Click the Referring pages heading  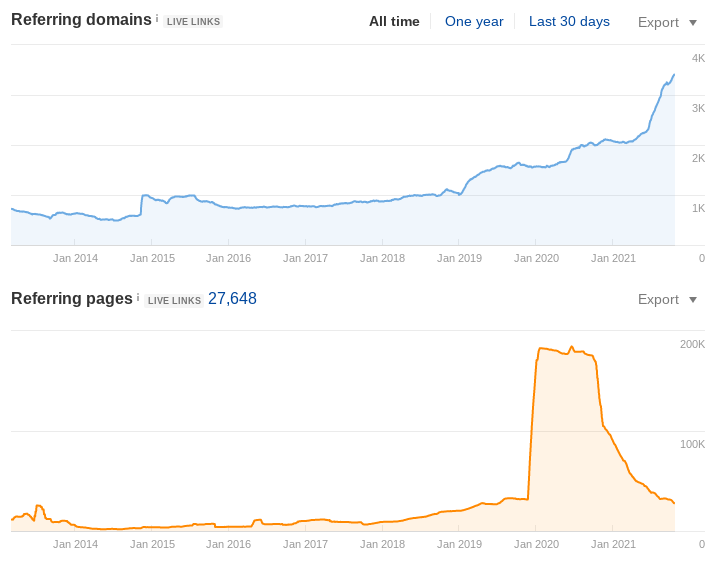click(x=71, y=298)
